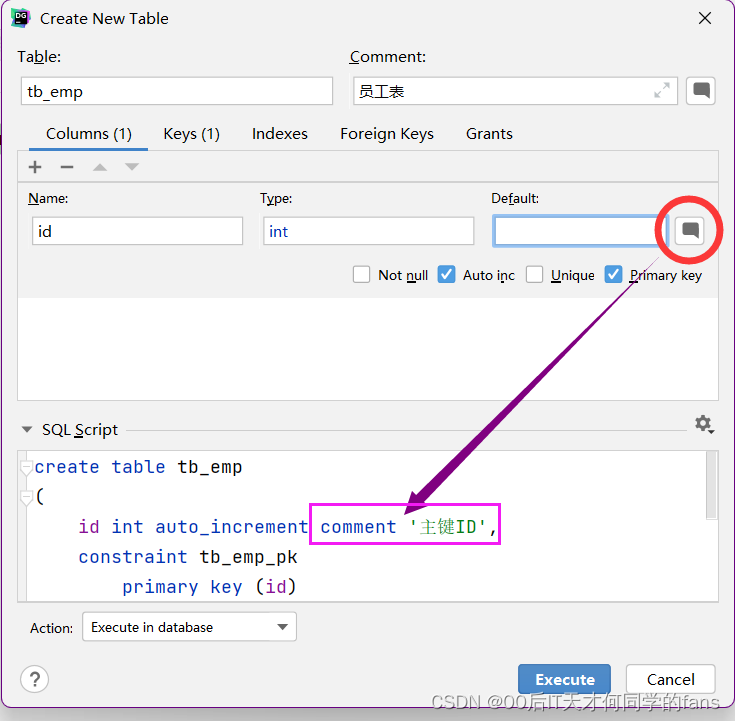Collapse the create table fold marker in the script

26,468
